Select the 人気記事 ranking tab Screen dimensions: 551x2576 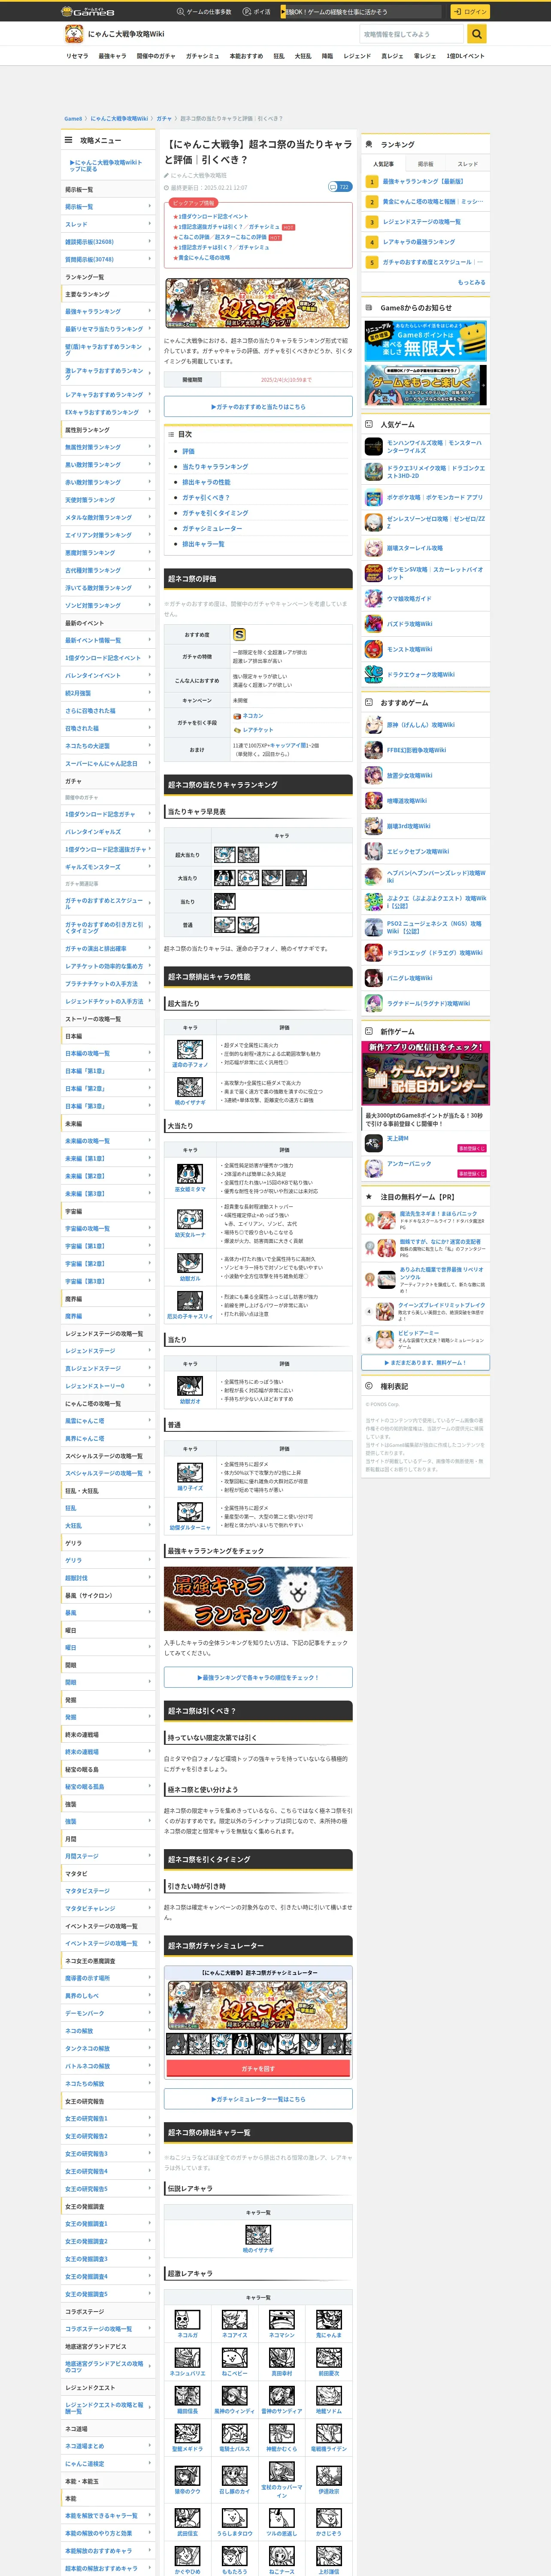click(384, 164)
